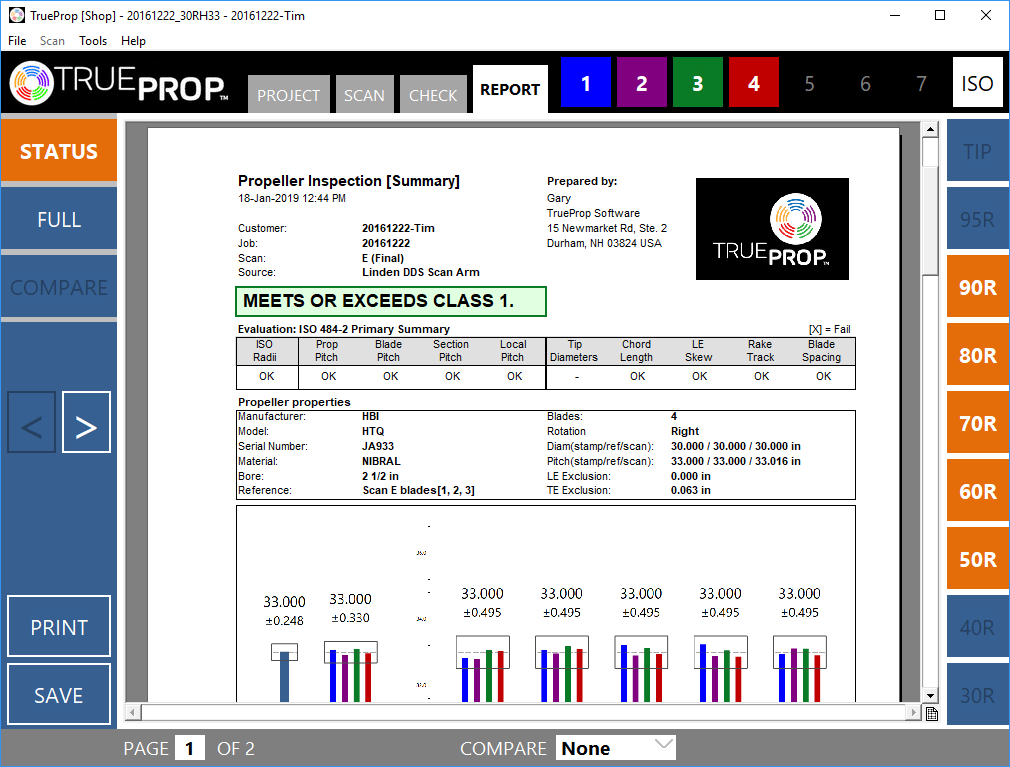This screenshot has height=767, width=1010.
Task: Switch to the CHECK tab
Action: [433, 95]
